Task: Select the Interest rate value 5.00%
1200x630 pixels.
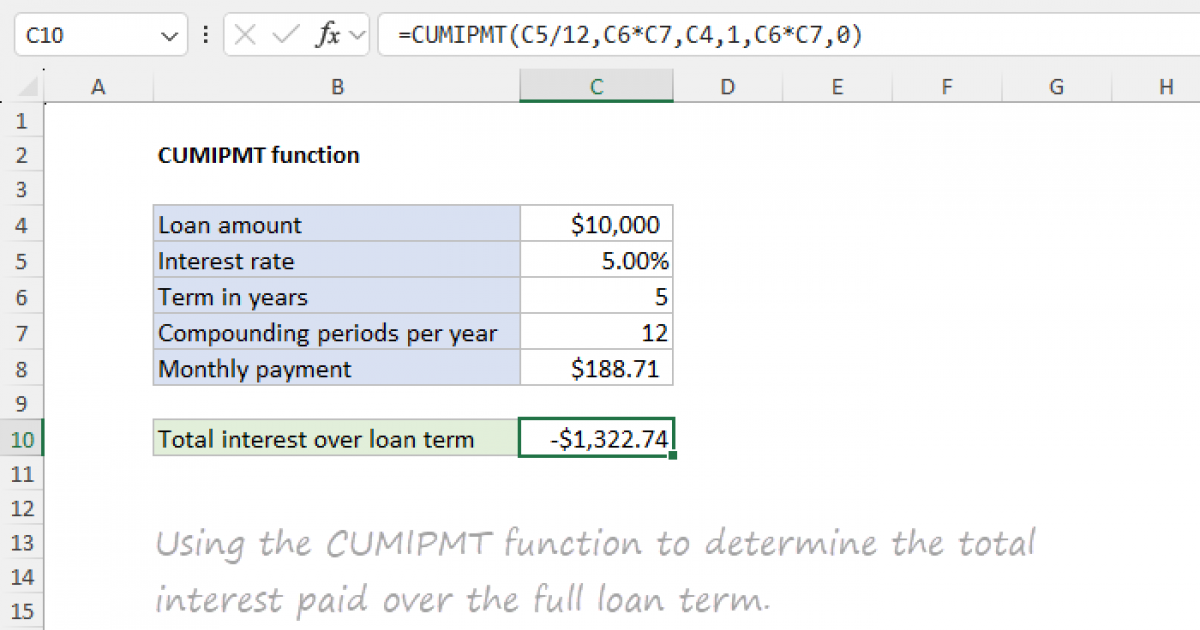Action: click(596, 260)
